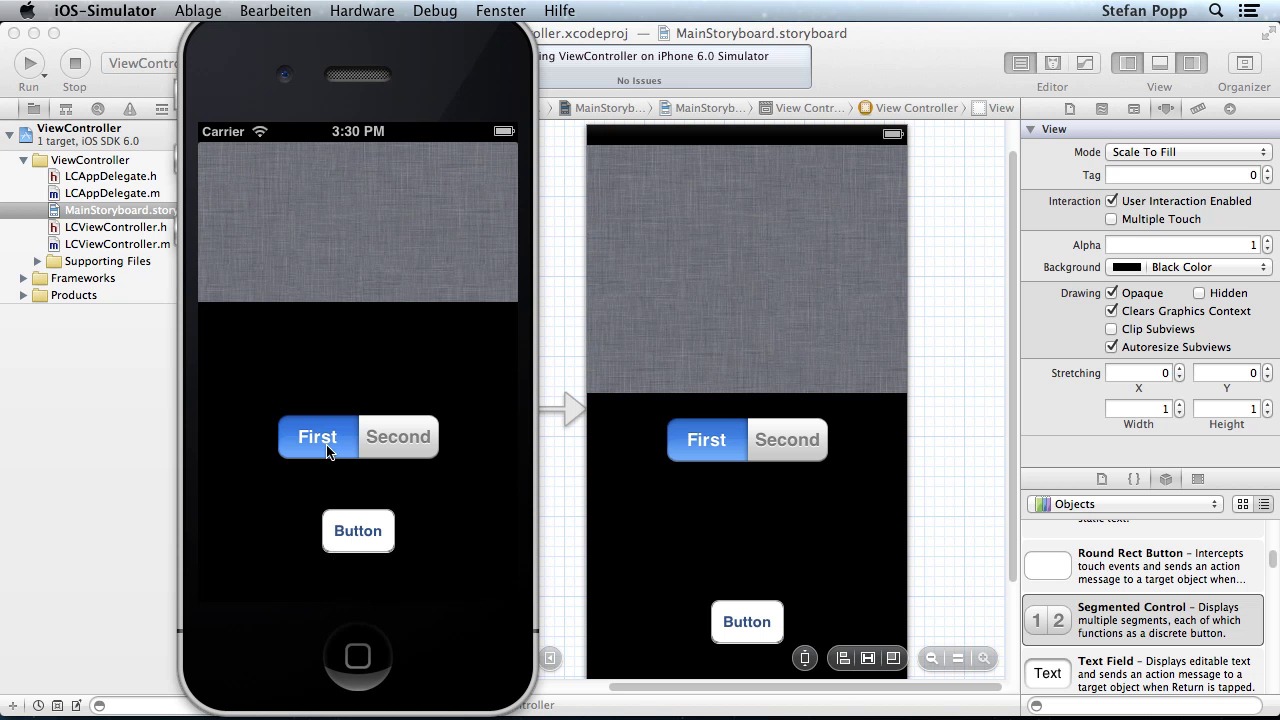This screenshot has width=1280, height=720.
Task: Open the Debug menu
Action: (435, 11)
